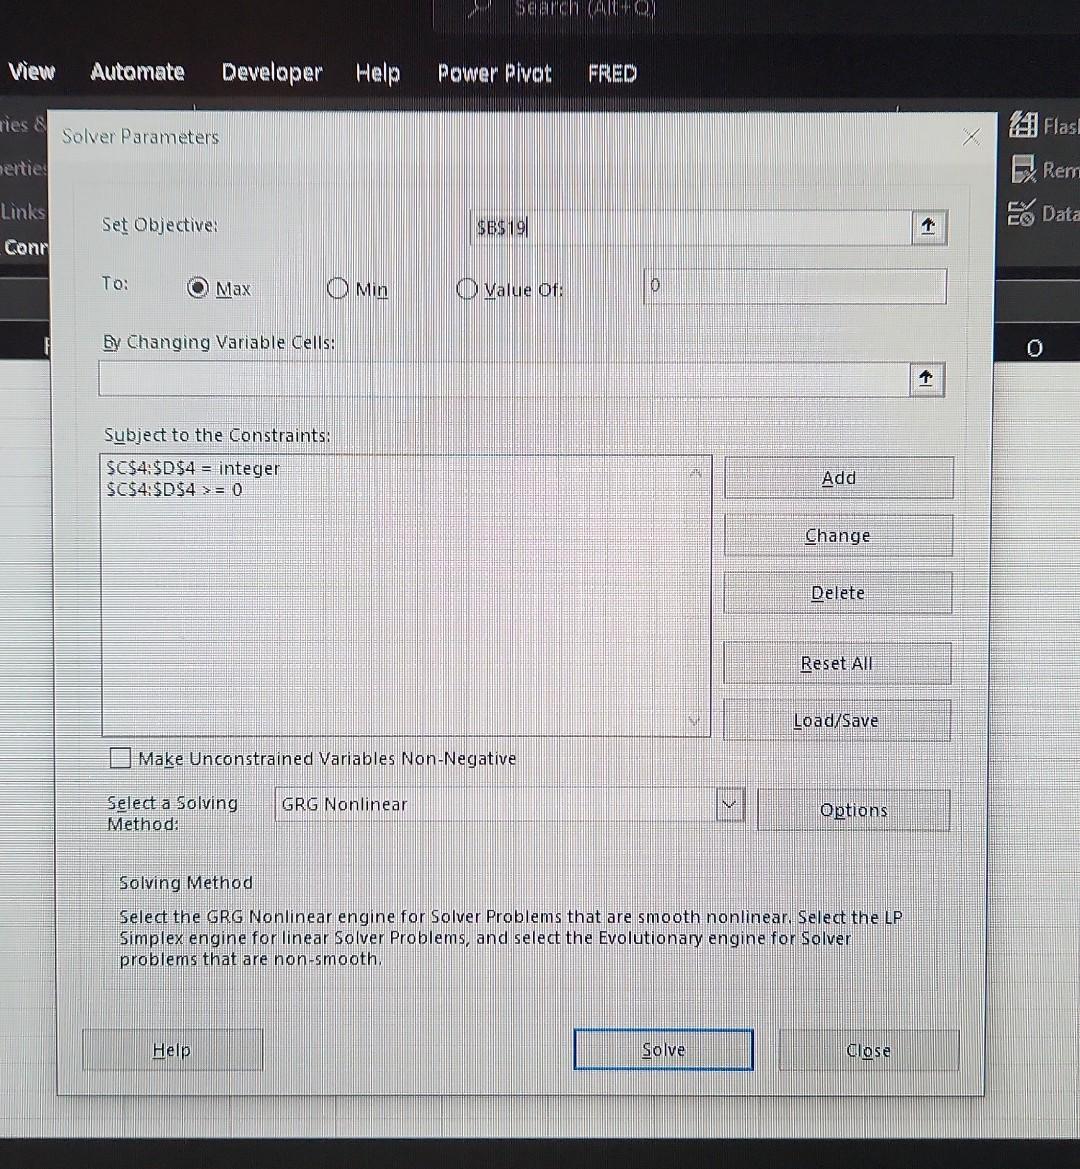Switch to the Developer ribbon tab
The height and width of the screenshot is (1169, 1080).
(271, 72)
